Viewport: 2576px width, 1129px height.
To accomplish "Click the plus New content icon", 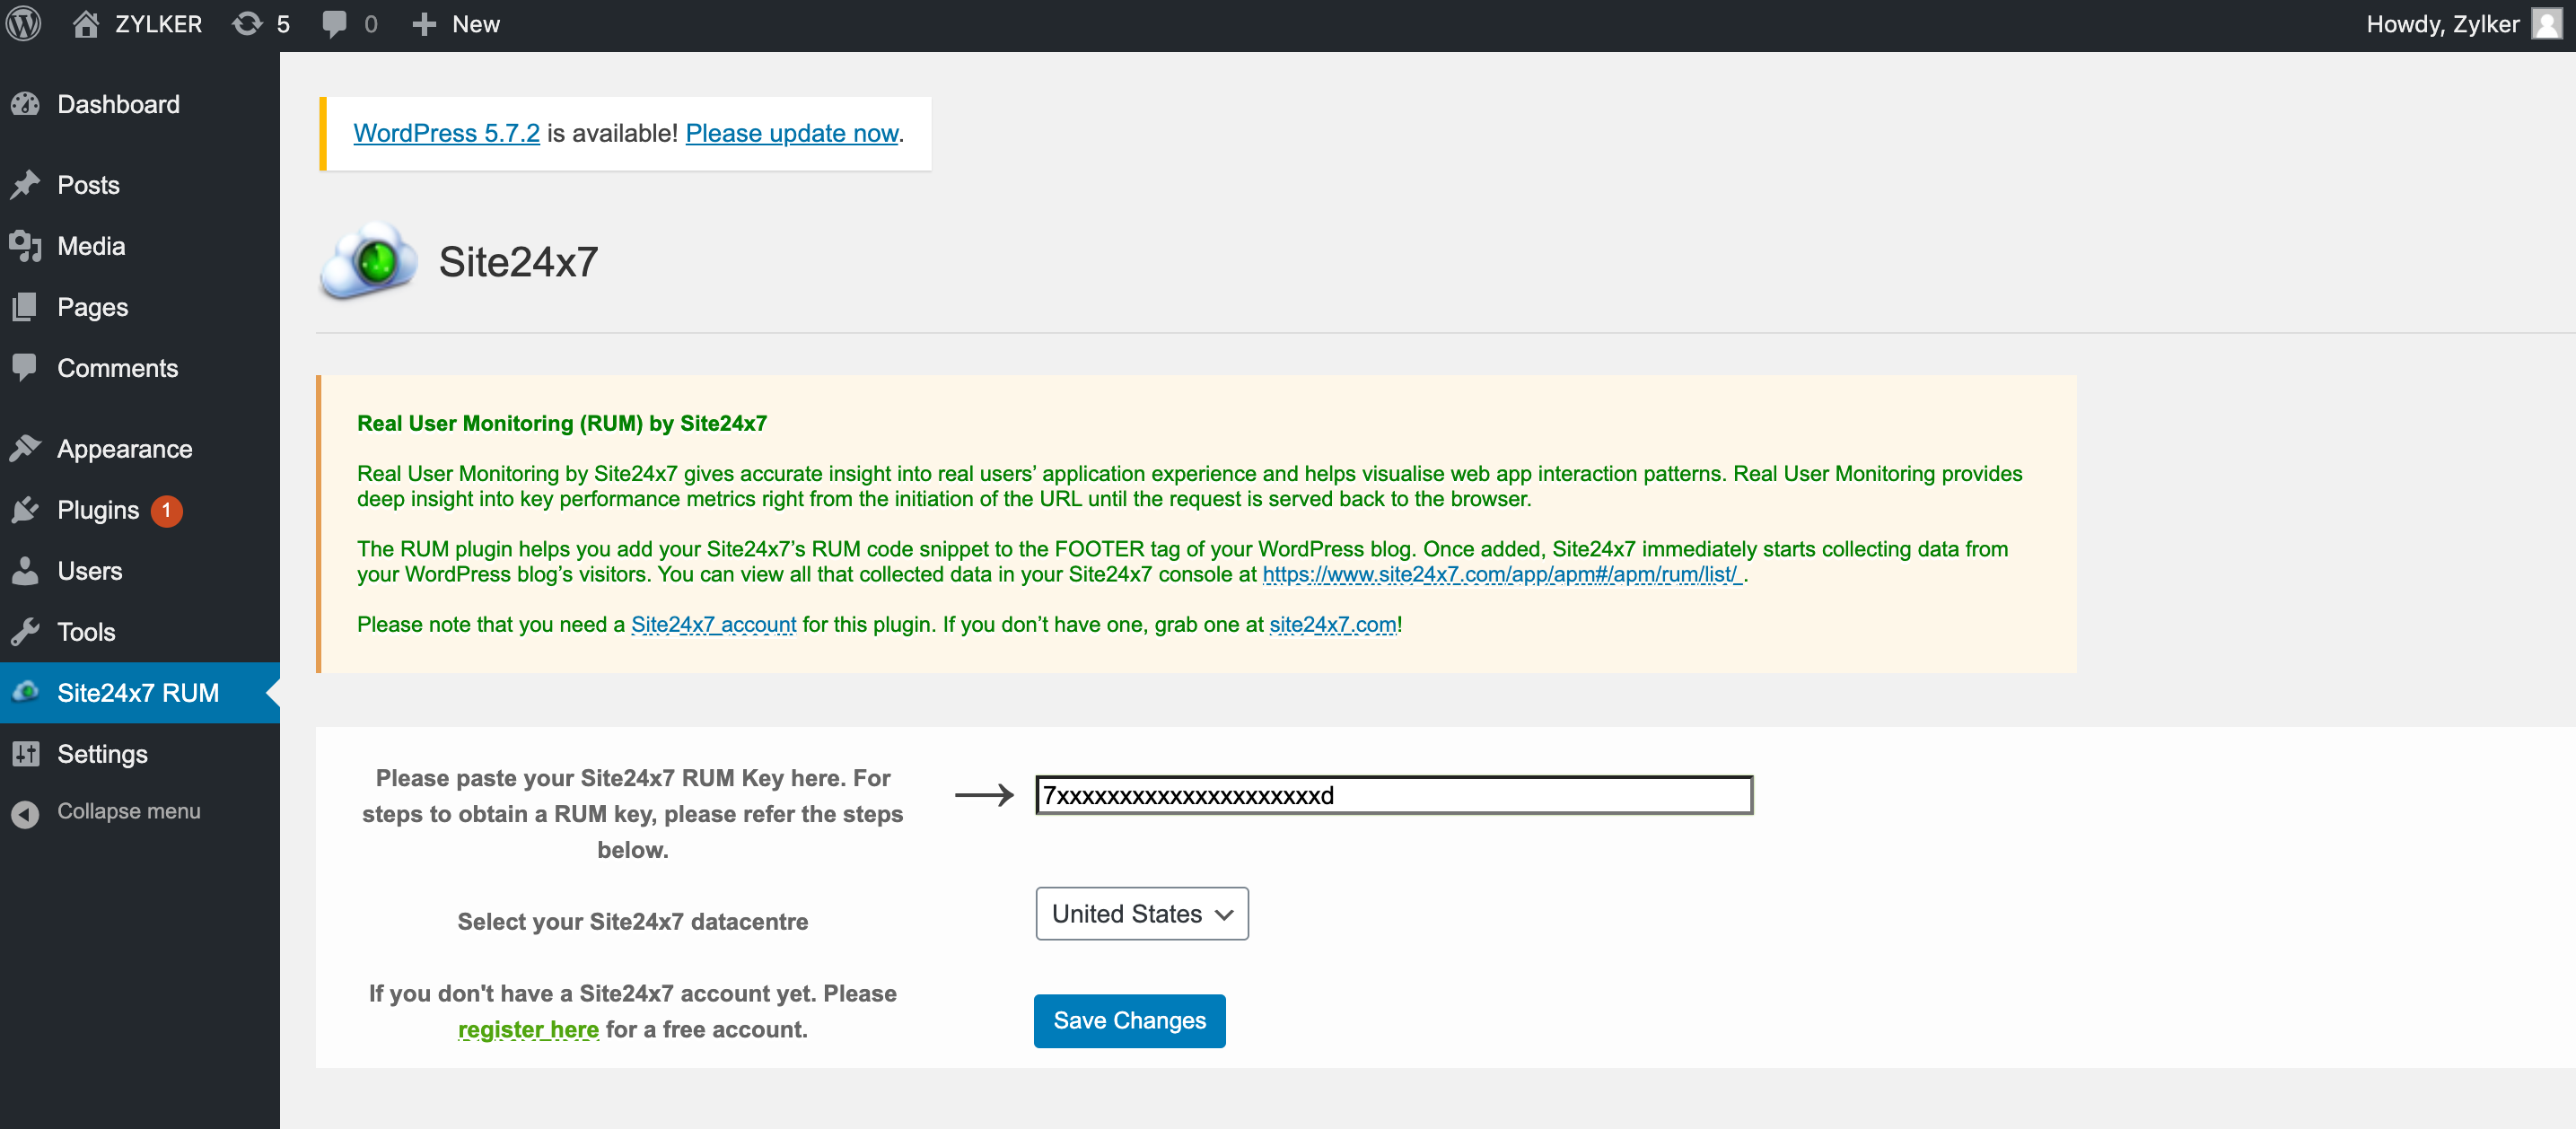I will [424, 24].
